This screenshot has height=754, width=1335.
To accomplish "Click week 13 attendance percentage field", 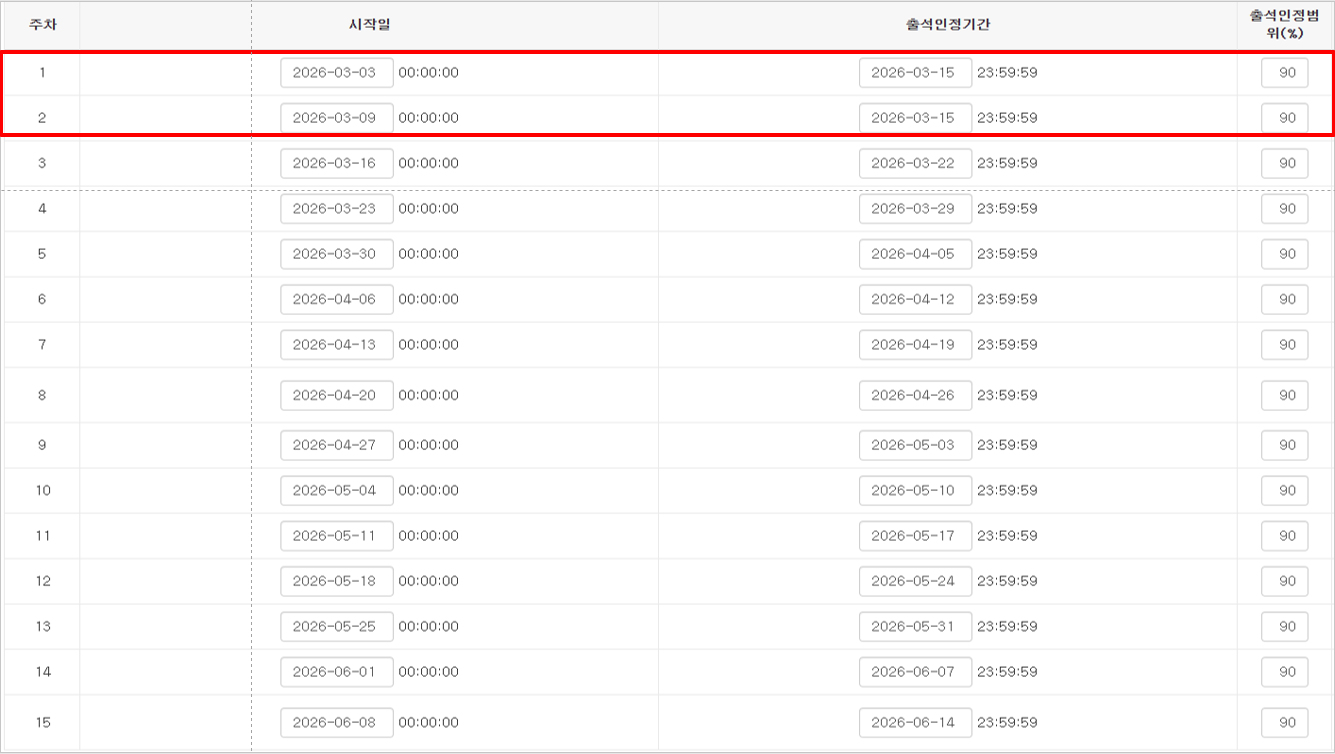I will 1285,627.
